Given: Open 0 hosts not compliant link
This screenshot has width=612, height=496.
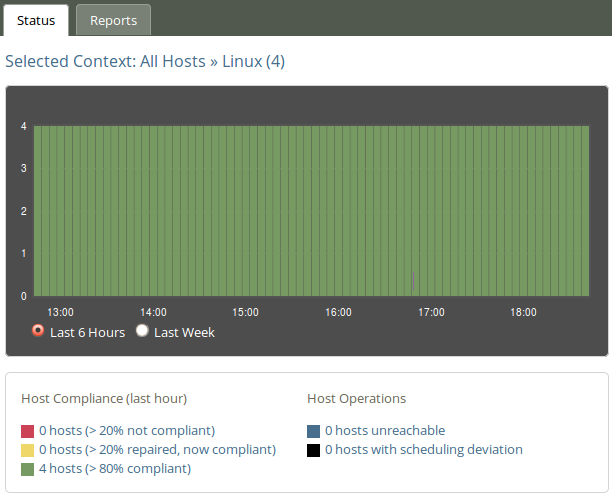Looking at the screenshot, I should pos(127,430).
